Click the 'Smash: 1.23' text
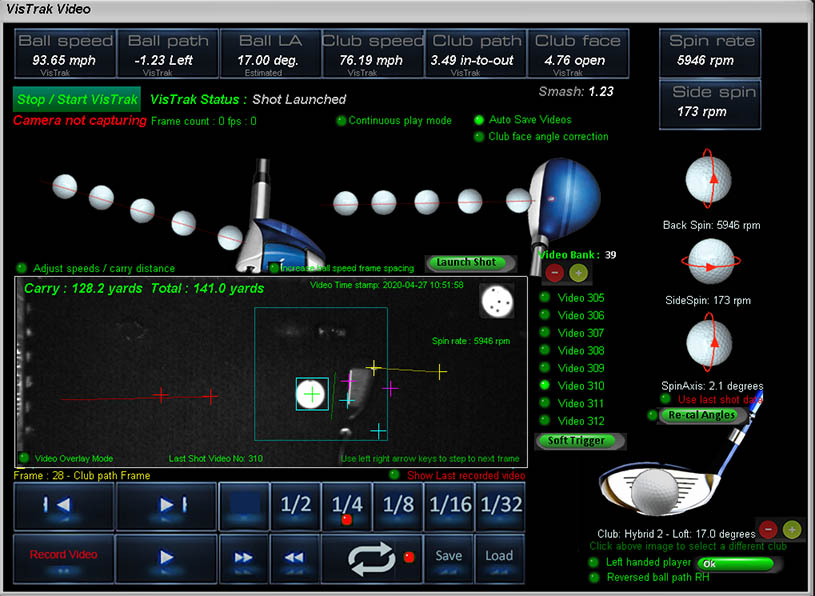Screen dimensions: 815x596 tap(576, 92)
